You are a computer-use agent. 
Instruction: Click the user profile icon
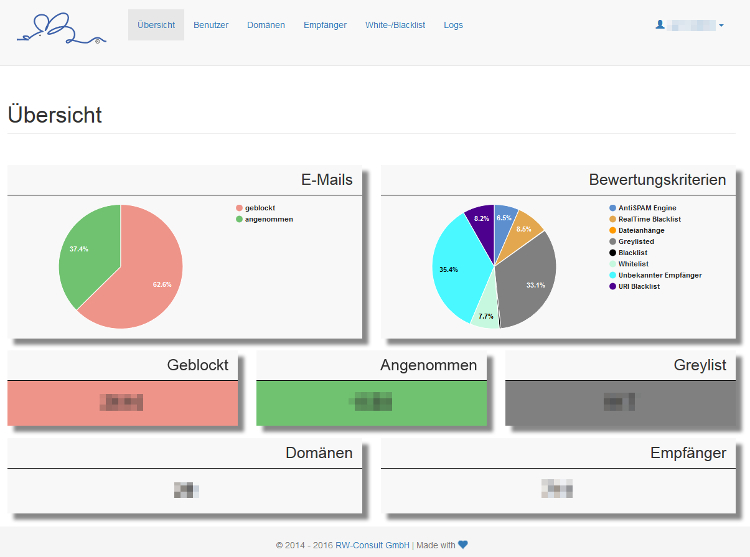(x=660, y=25)
